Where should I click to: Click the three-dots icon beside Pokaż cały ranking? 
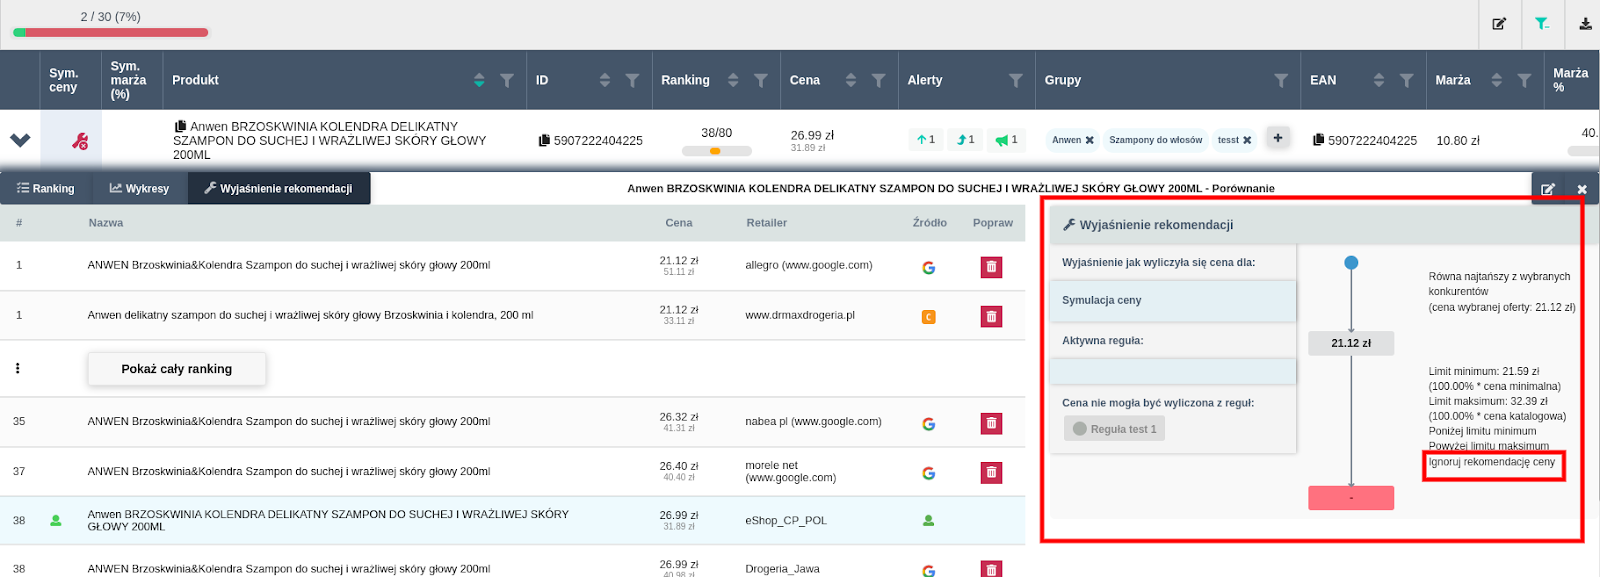tap(18, 368)
